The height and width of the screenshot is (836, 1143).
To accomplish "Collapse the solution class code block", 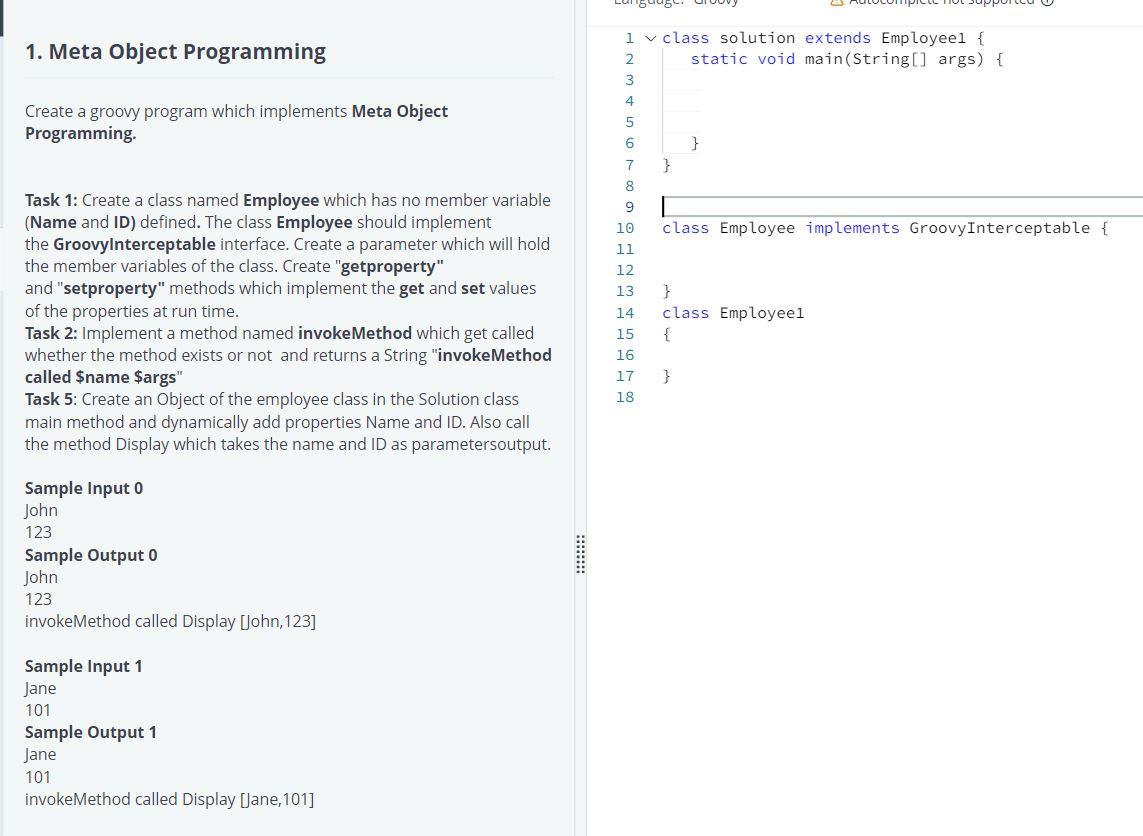I will point(650,38).
